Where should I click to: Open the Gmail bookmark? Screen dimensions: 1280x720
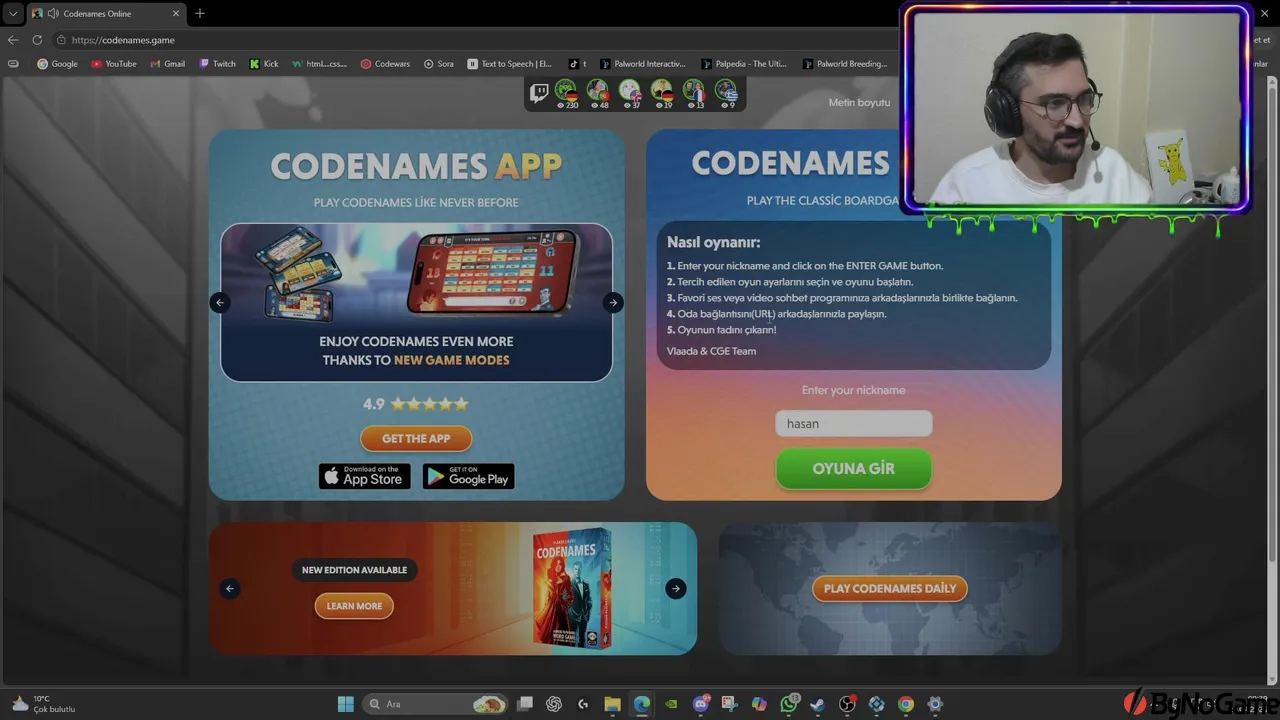point(167,64)
